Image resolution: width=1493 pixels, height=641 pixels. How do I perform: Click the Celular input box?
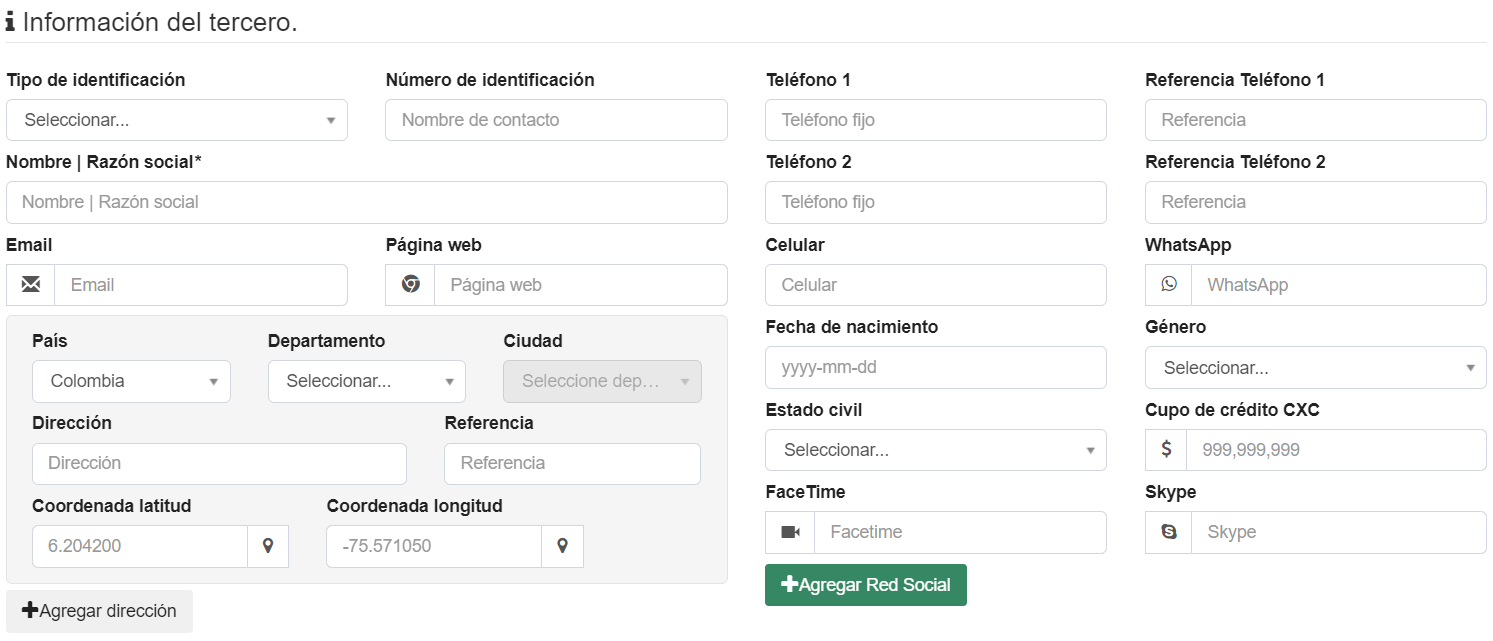(x=935, y=285)
